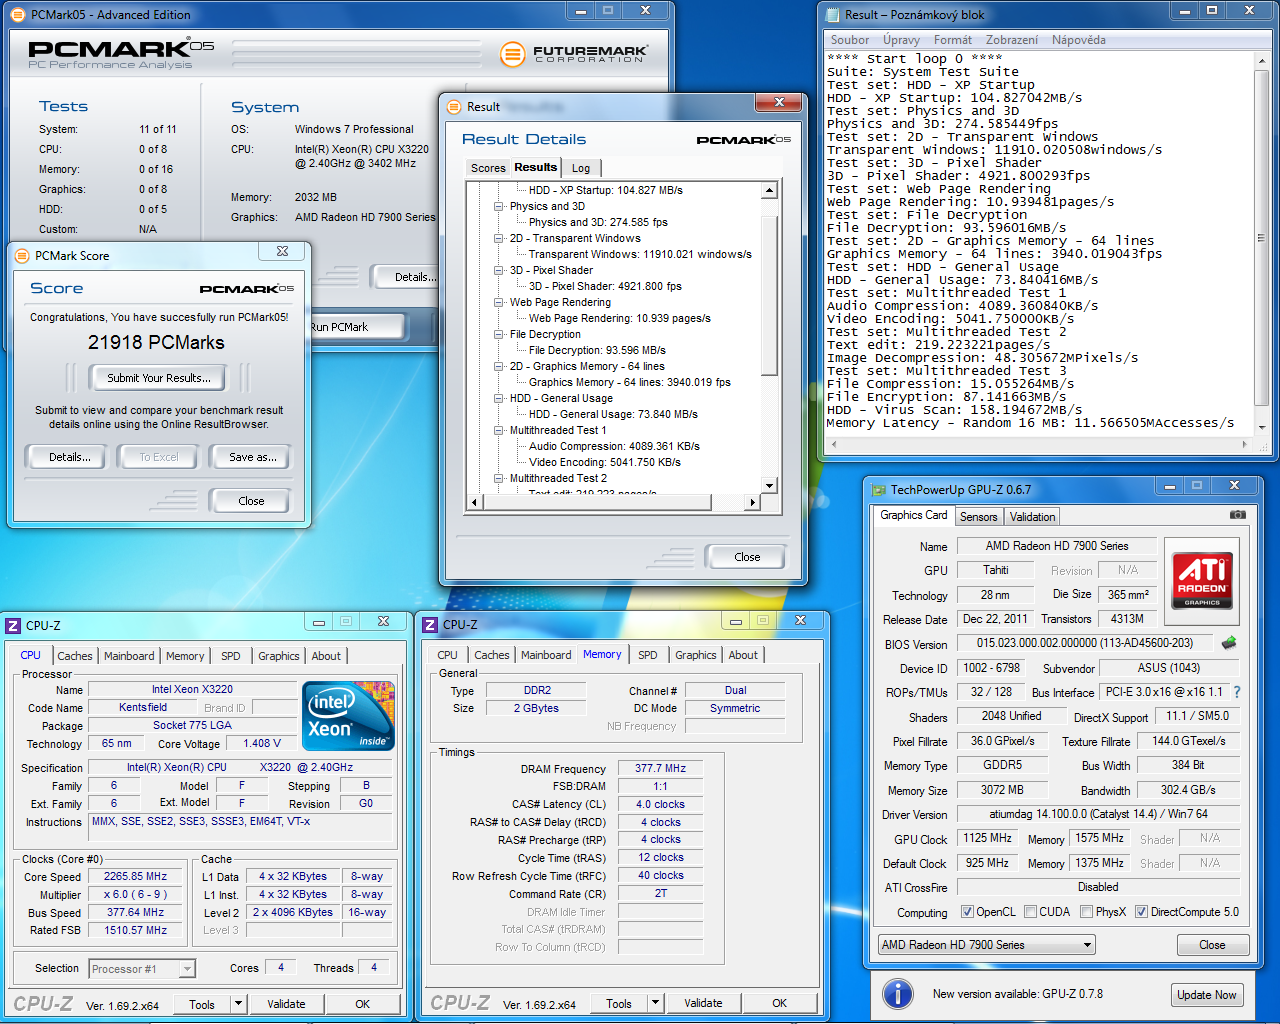Screen dimensions: 1280x1024
Task: Select 'Physics and 3D: 274.585 fps' tree row
Action: click(x=598, y=222)
